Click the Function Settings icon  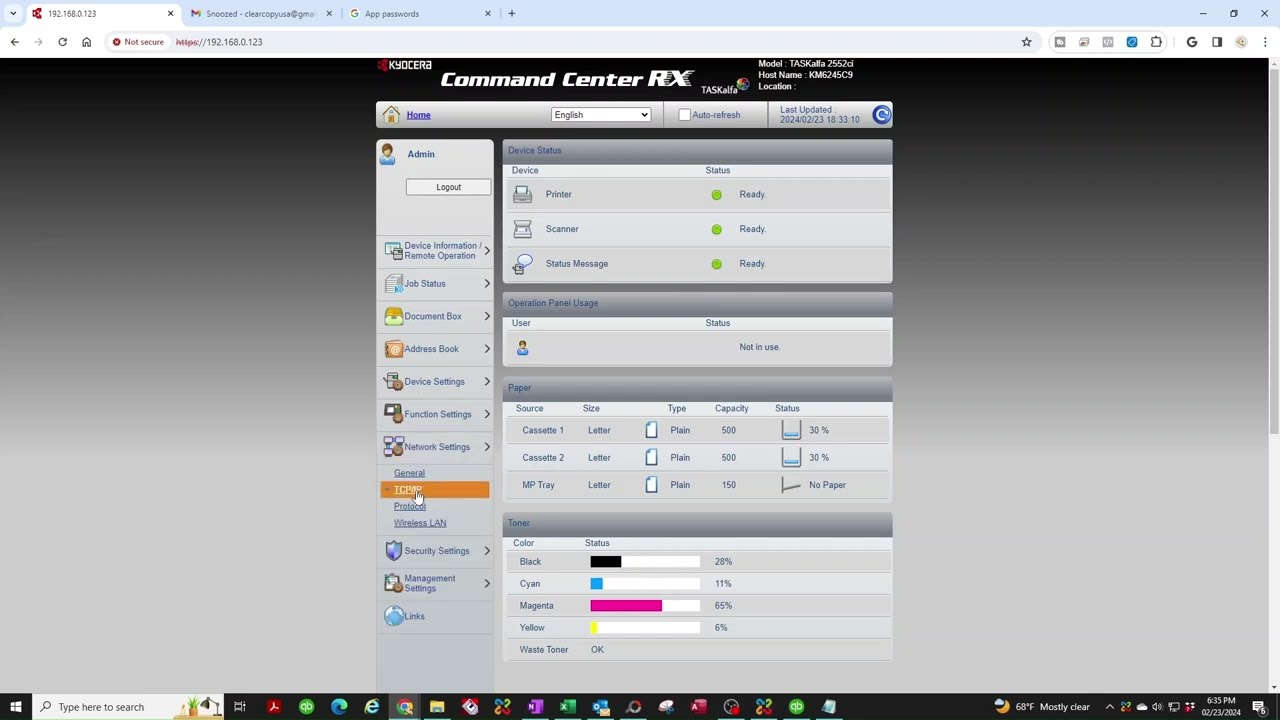point(393,414)
